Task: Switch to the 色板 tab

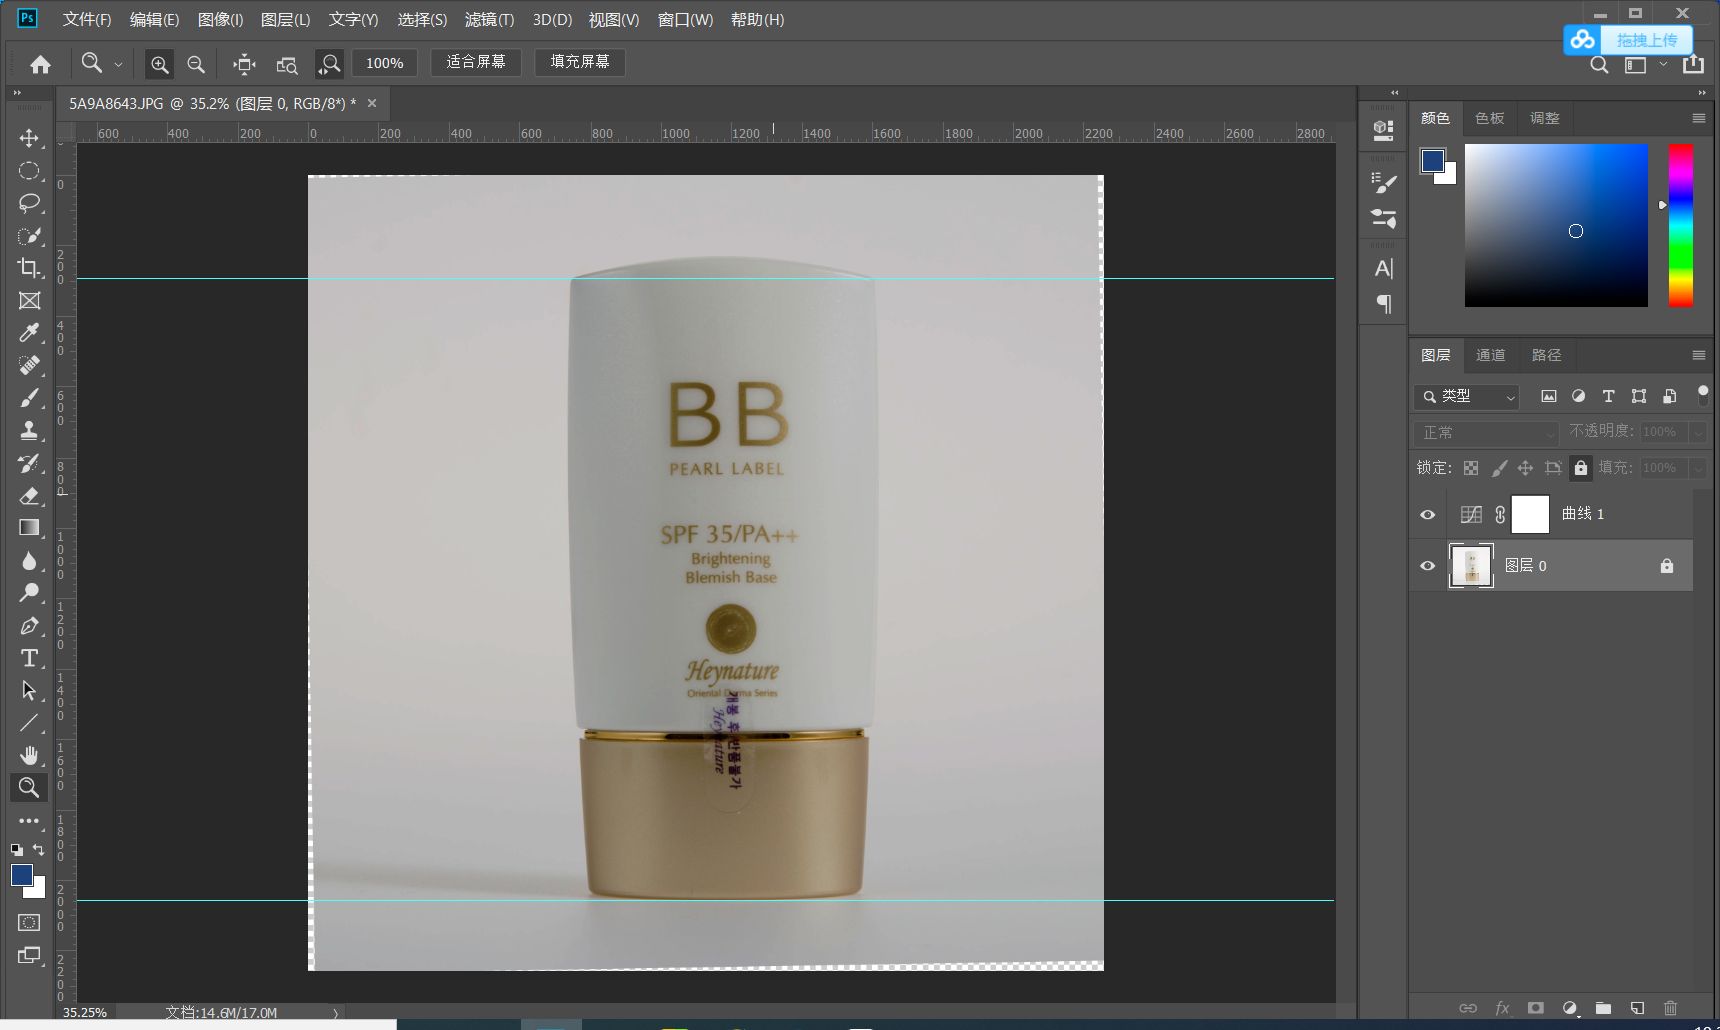Action: (x=1490, y=118)
